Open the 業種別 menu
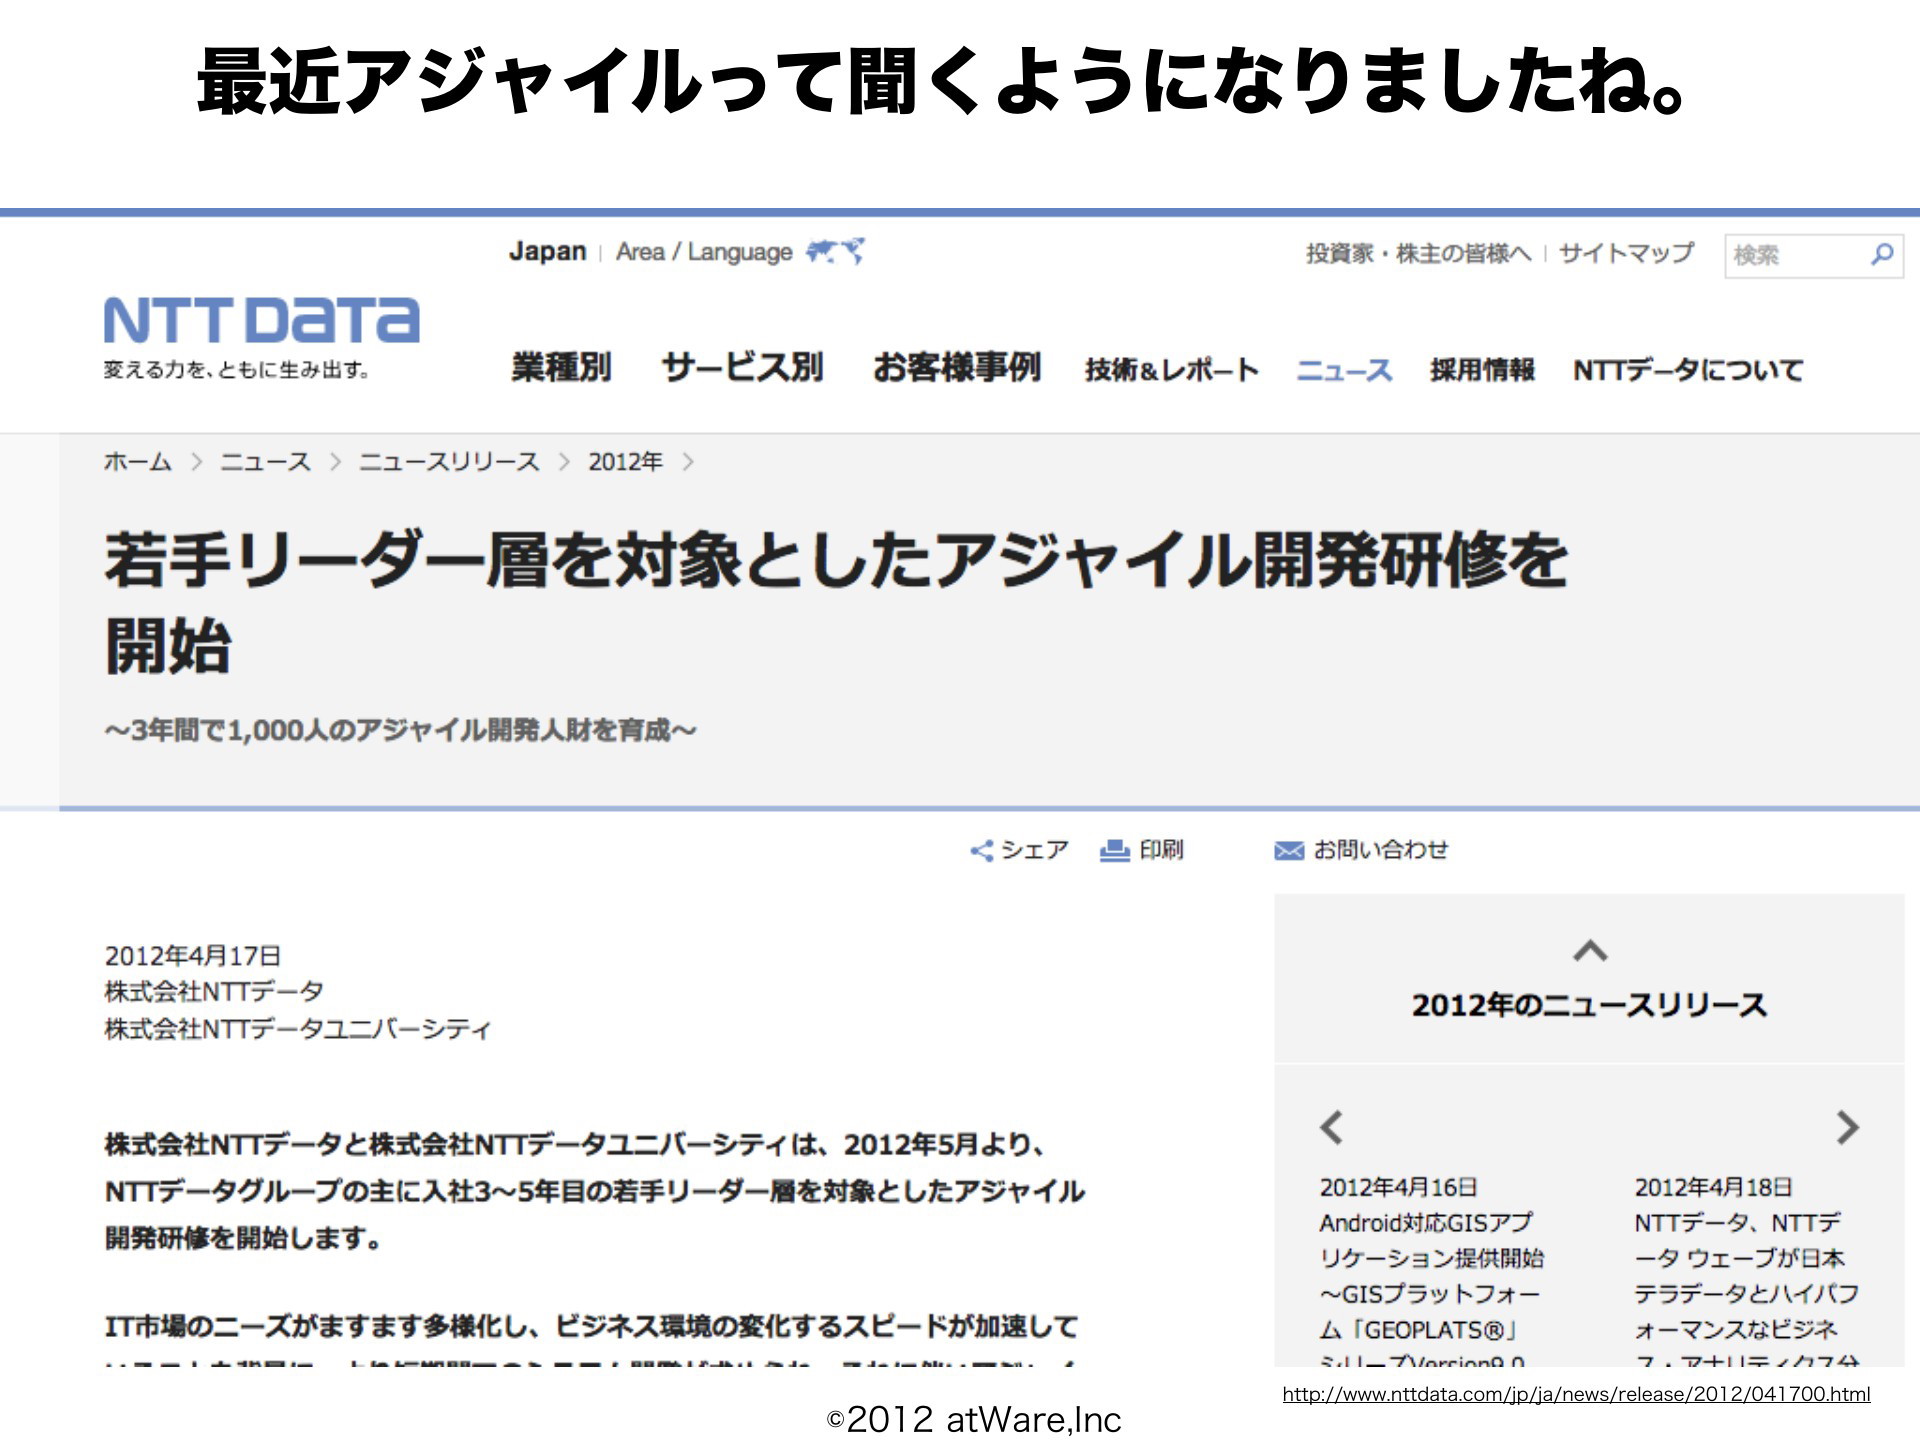1920x1440 pixels. pos(561,367)
